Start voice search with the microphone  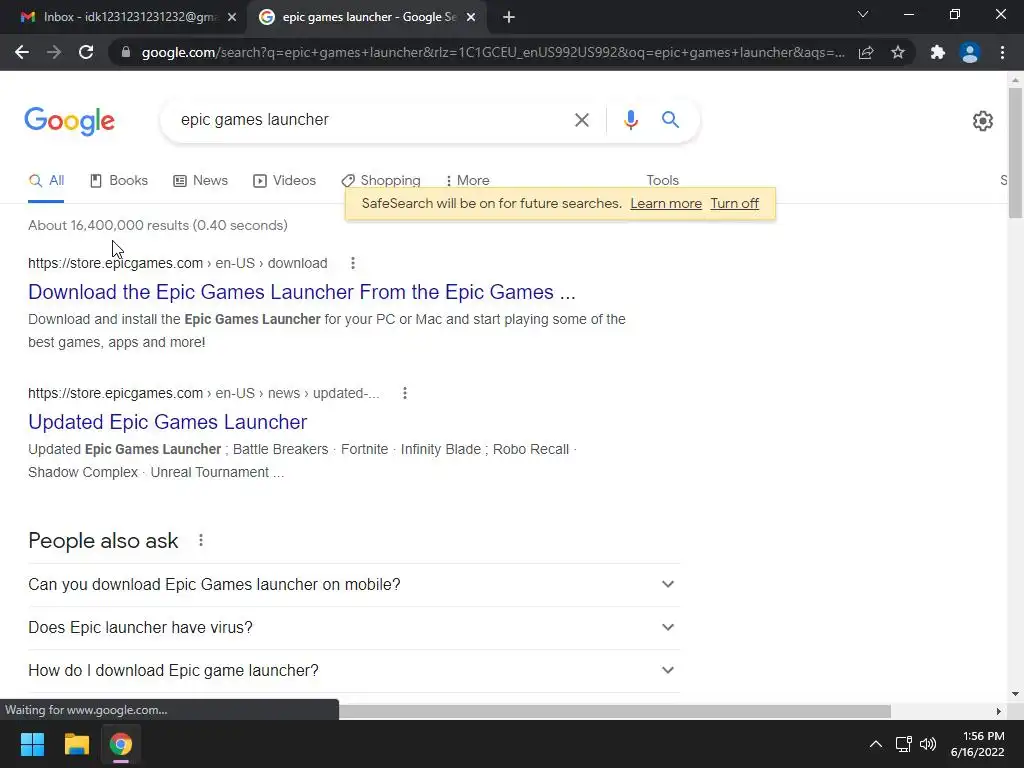point(630,120)
